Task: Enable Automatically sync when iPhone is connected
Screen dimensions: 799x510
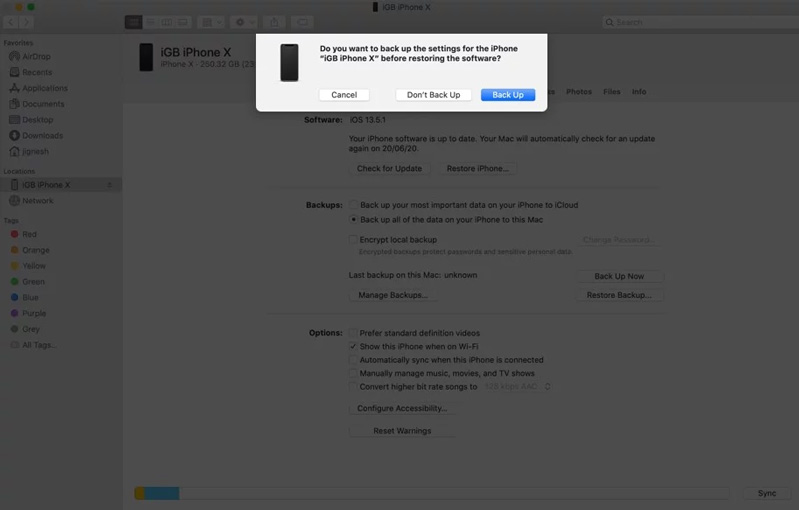Action: point(353,360)
